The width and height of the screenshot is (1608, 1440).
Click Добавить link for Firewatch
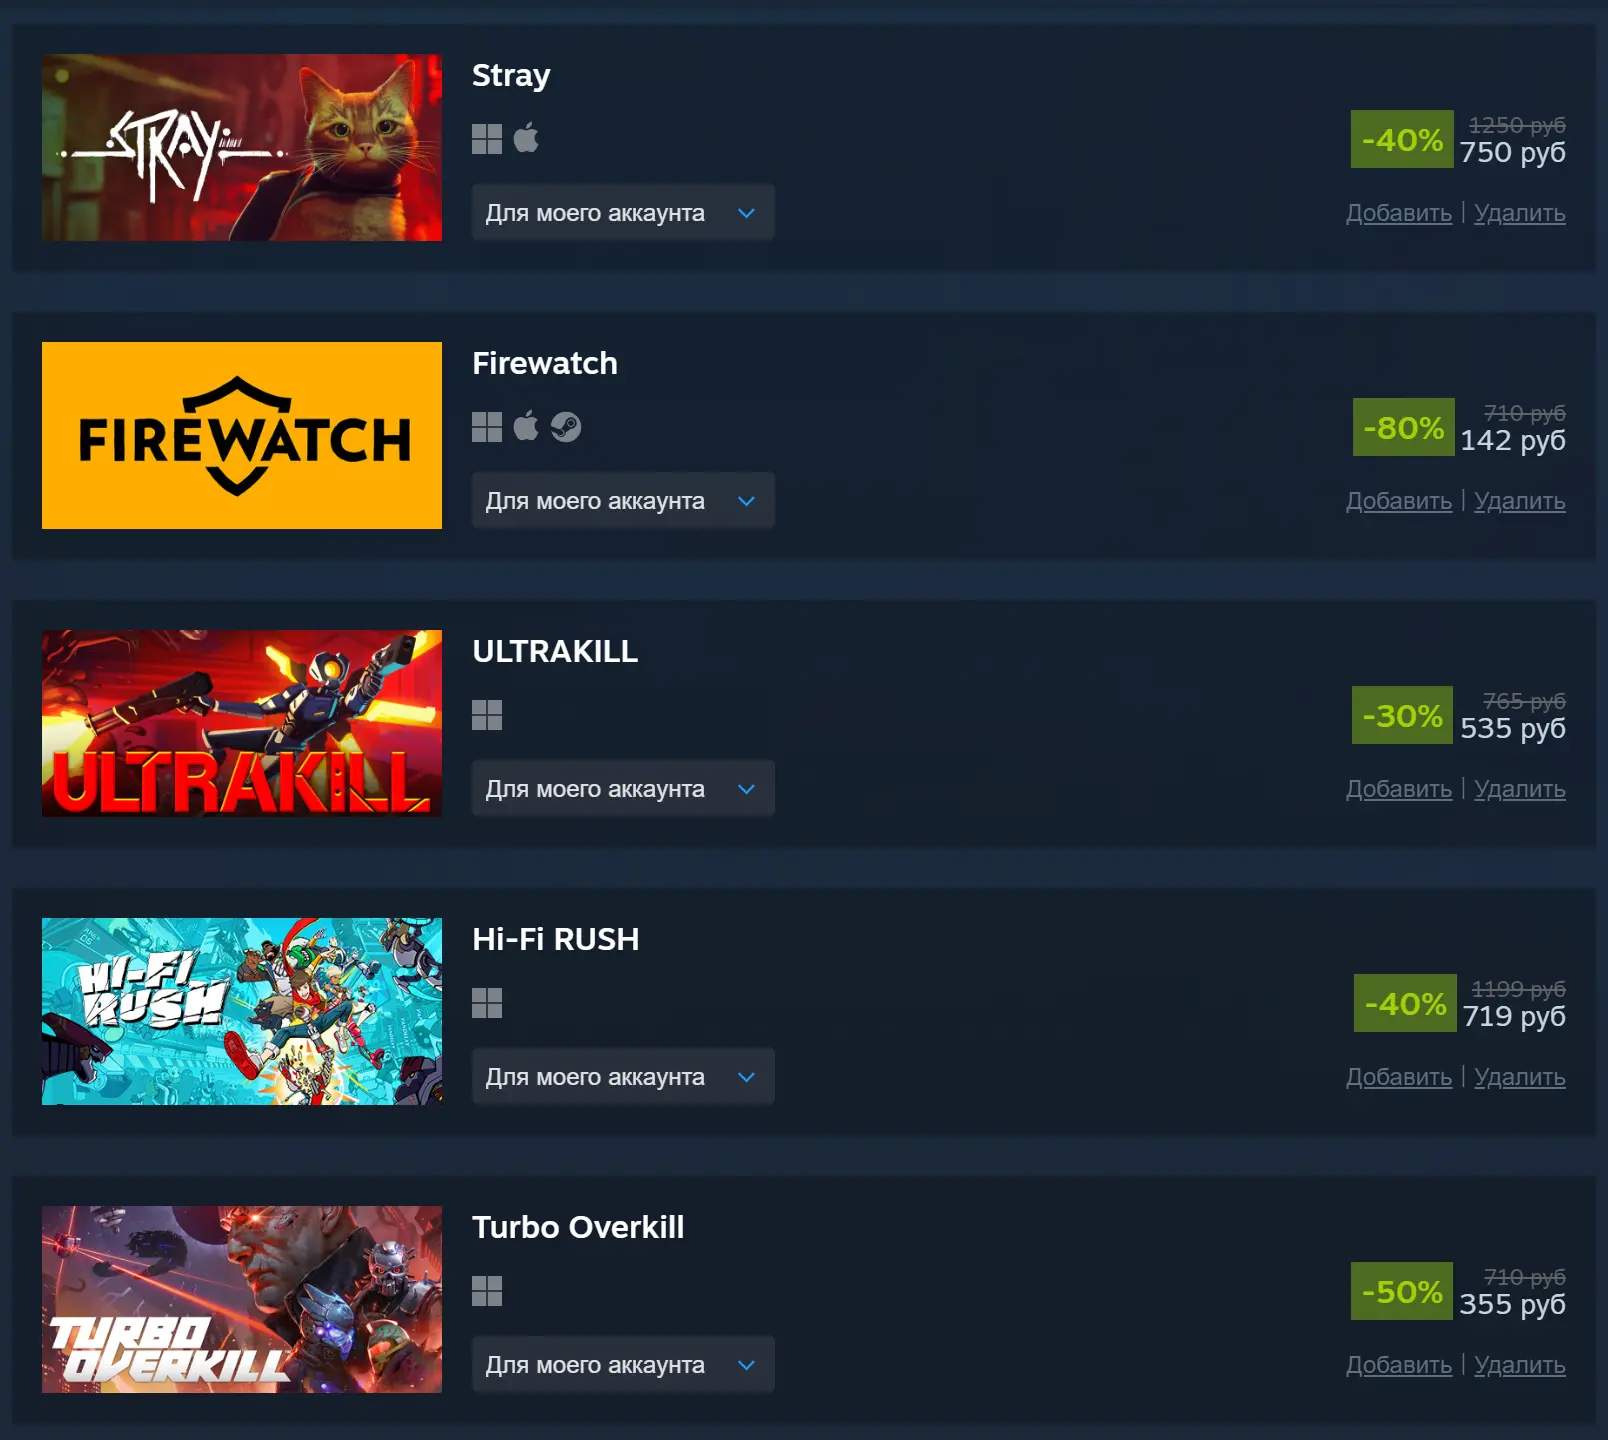click(1399, 501)
